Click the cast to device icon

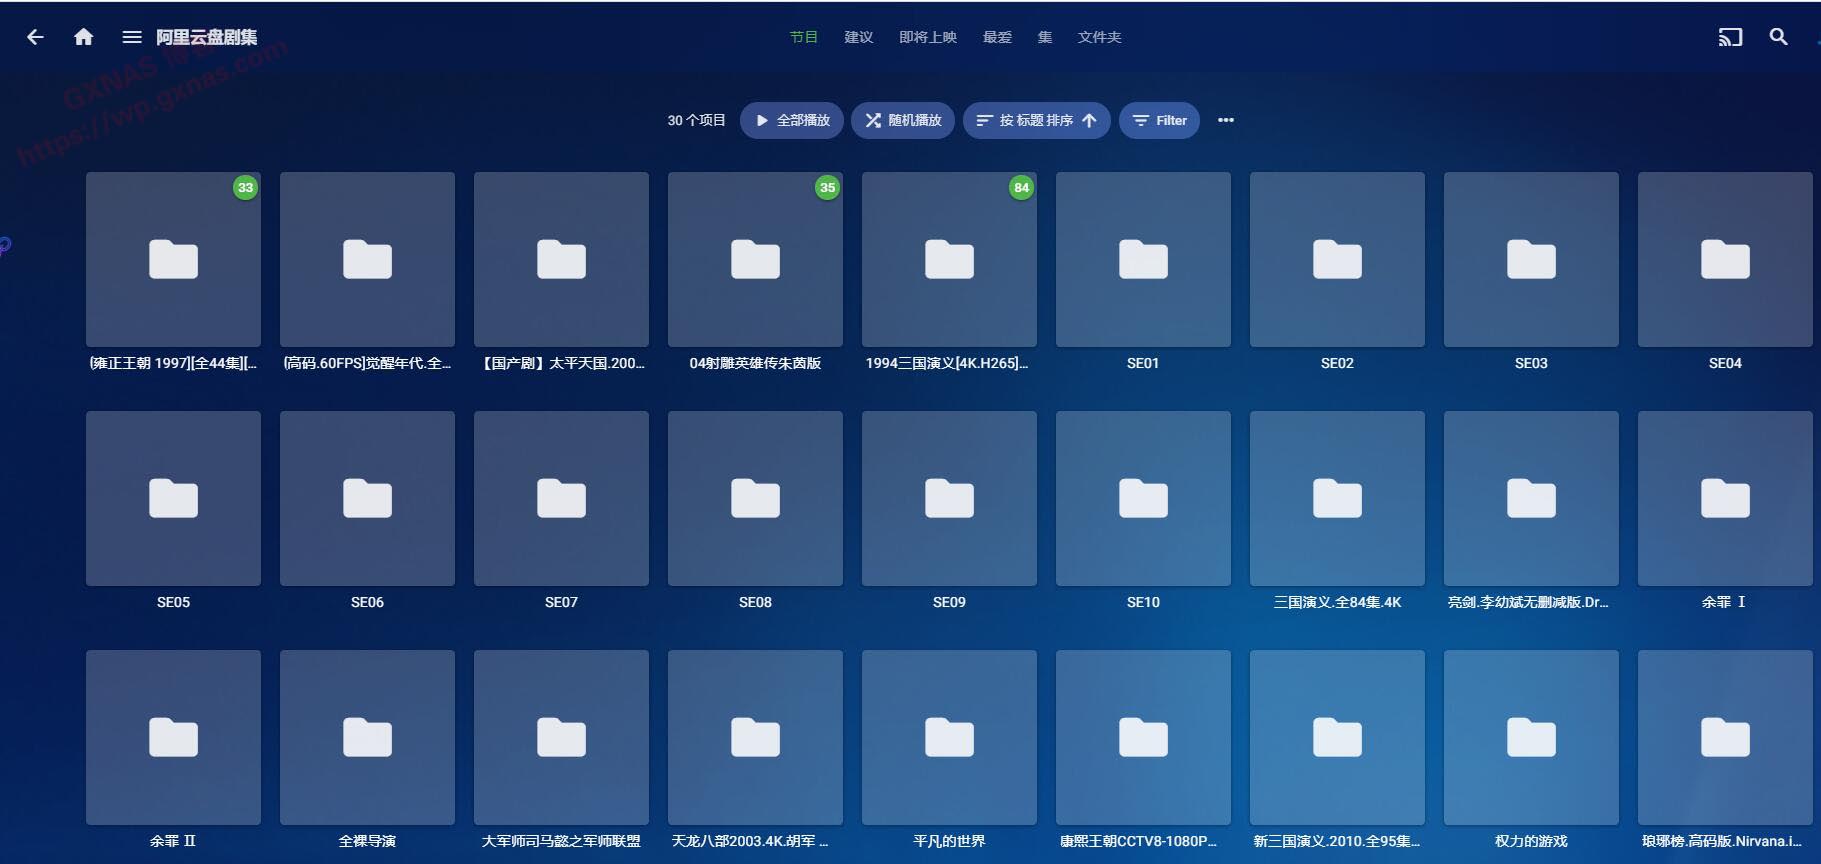[x=1730, y=37]
